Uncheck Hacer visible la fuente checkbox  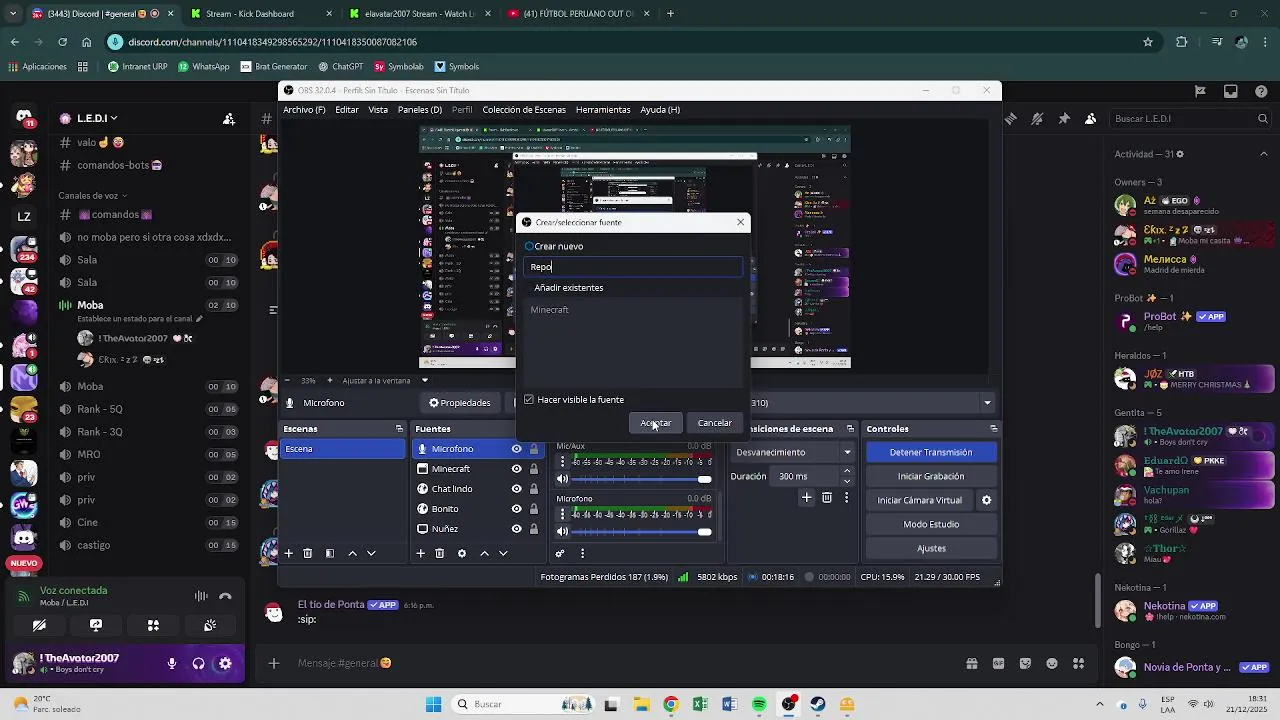tap(529, 400)
